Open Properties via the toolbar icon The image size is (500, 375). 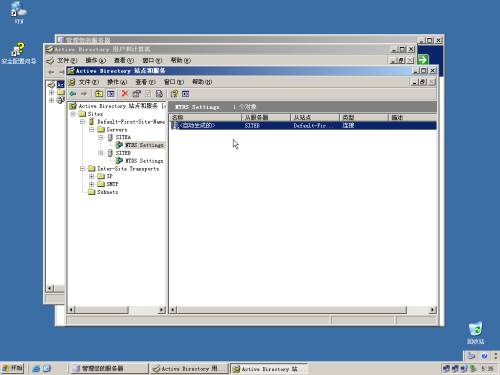[136, 94]
